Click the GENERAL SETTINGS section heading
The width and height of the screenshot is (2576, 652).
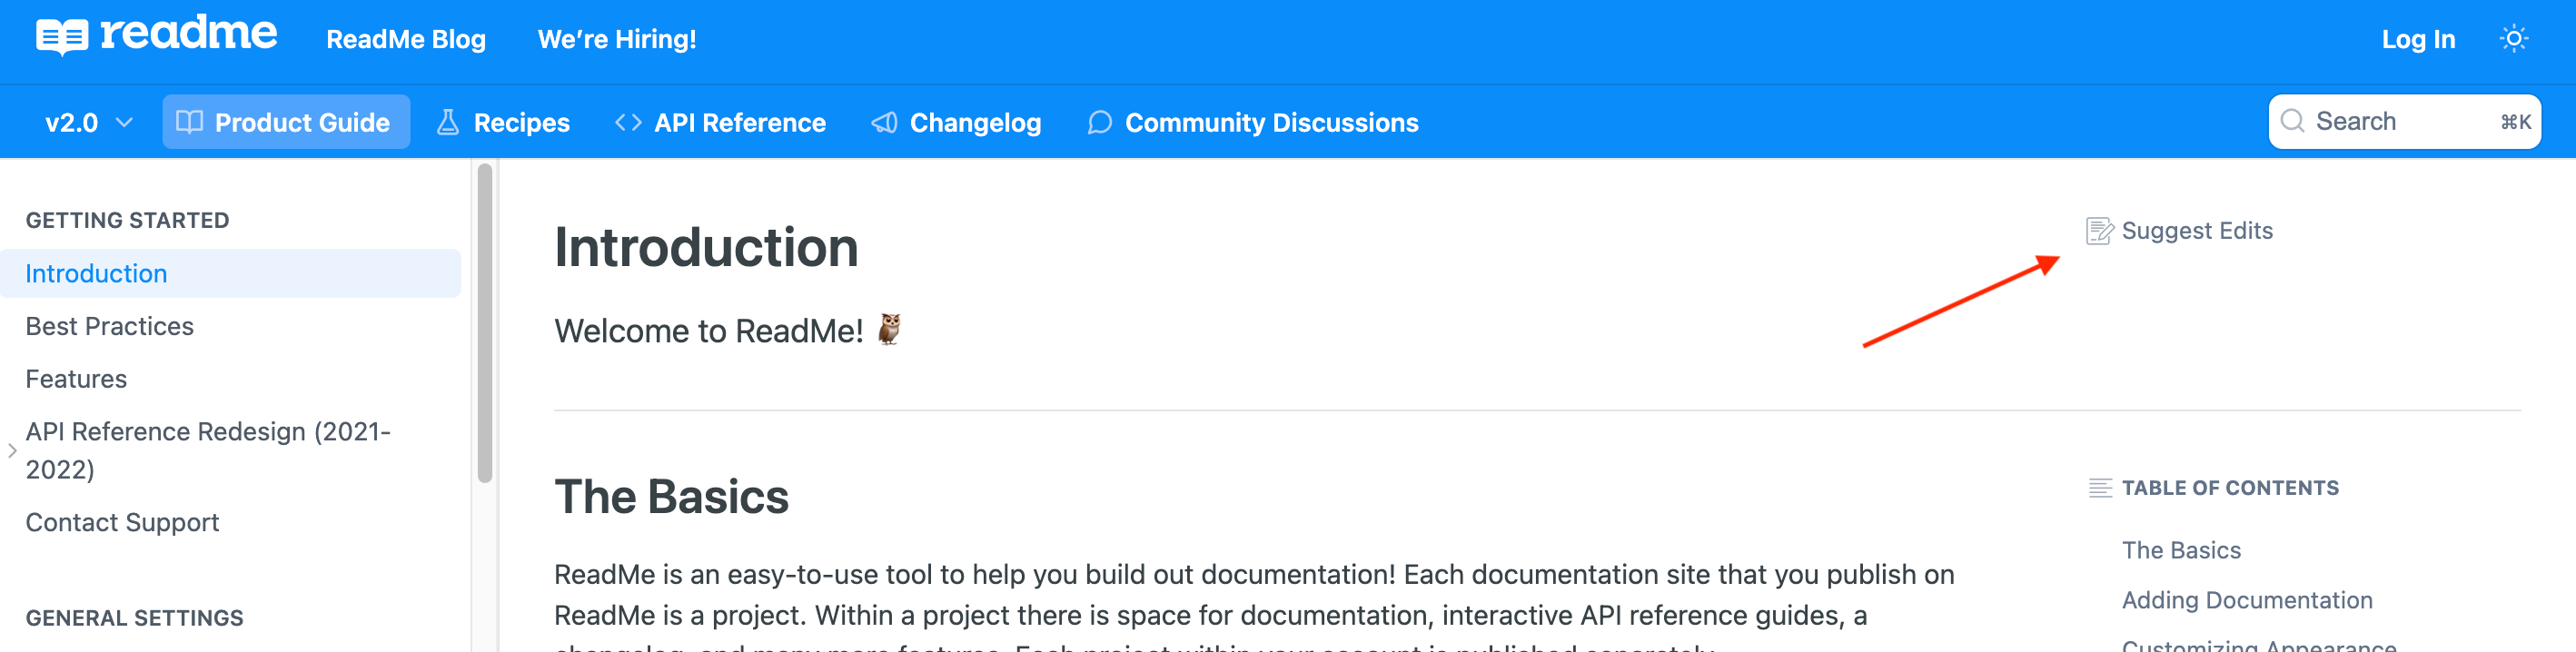(134, 618)
